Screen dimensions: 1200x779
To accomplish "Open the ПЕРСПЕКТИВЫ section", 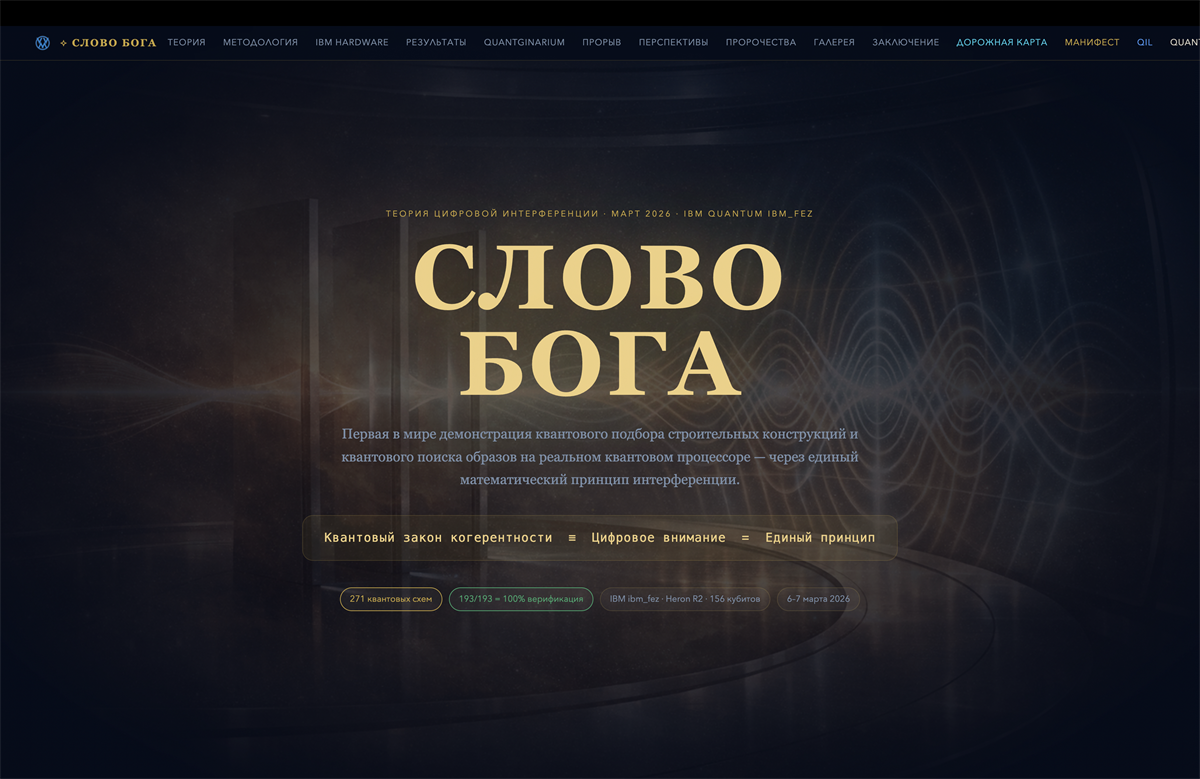I will (673, 43).
